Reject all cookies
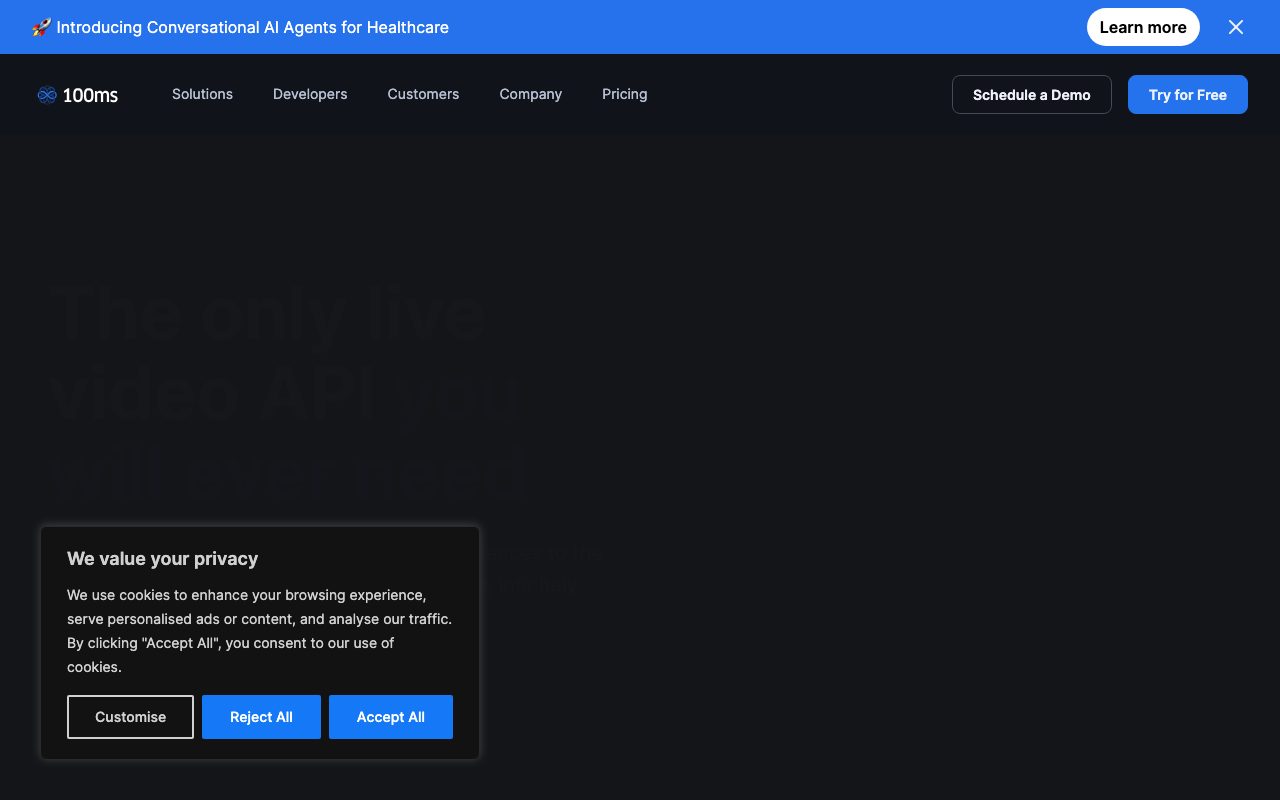 [261, 717]
